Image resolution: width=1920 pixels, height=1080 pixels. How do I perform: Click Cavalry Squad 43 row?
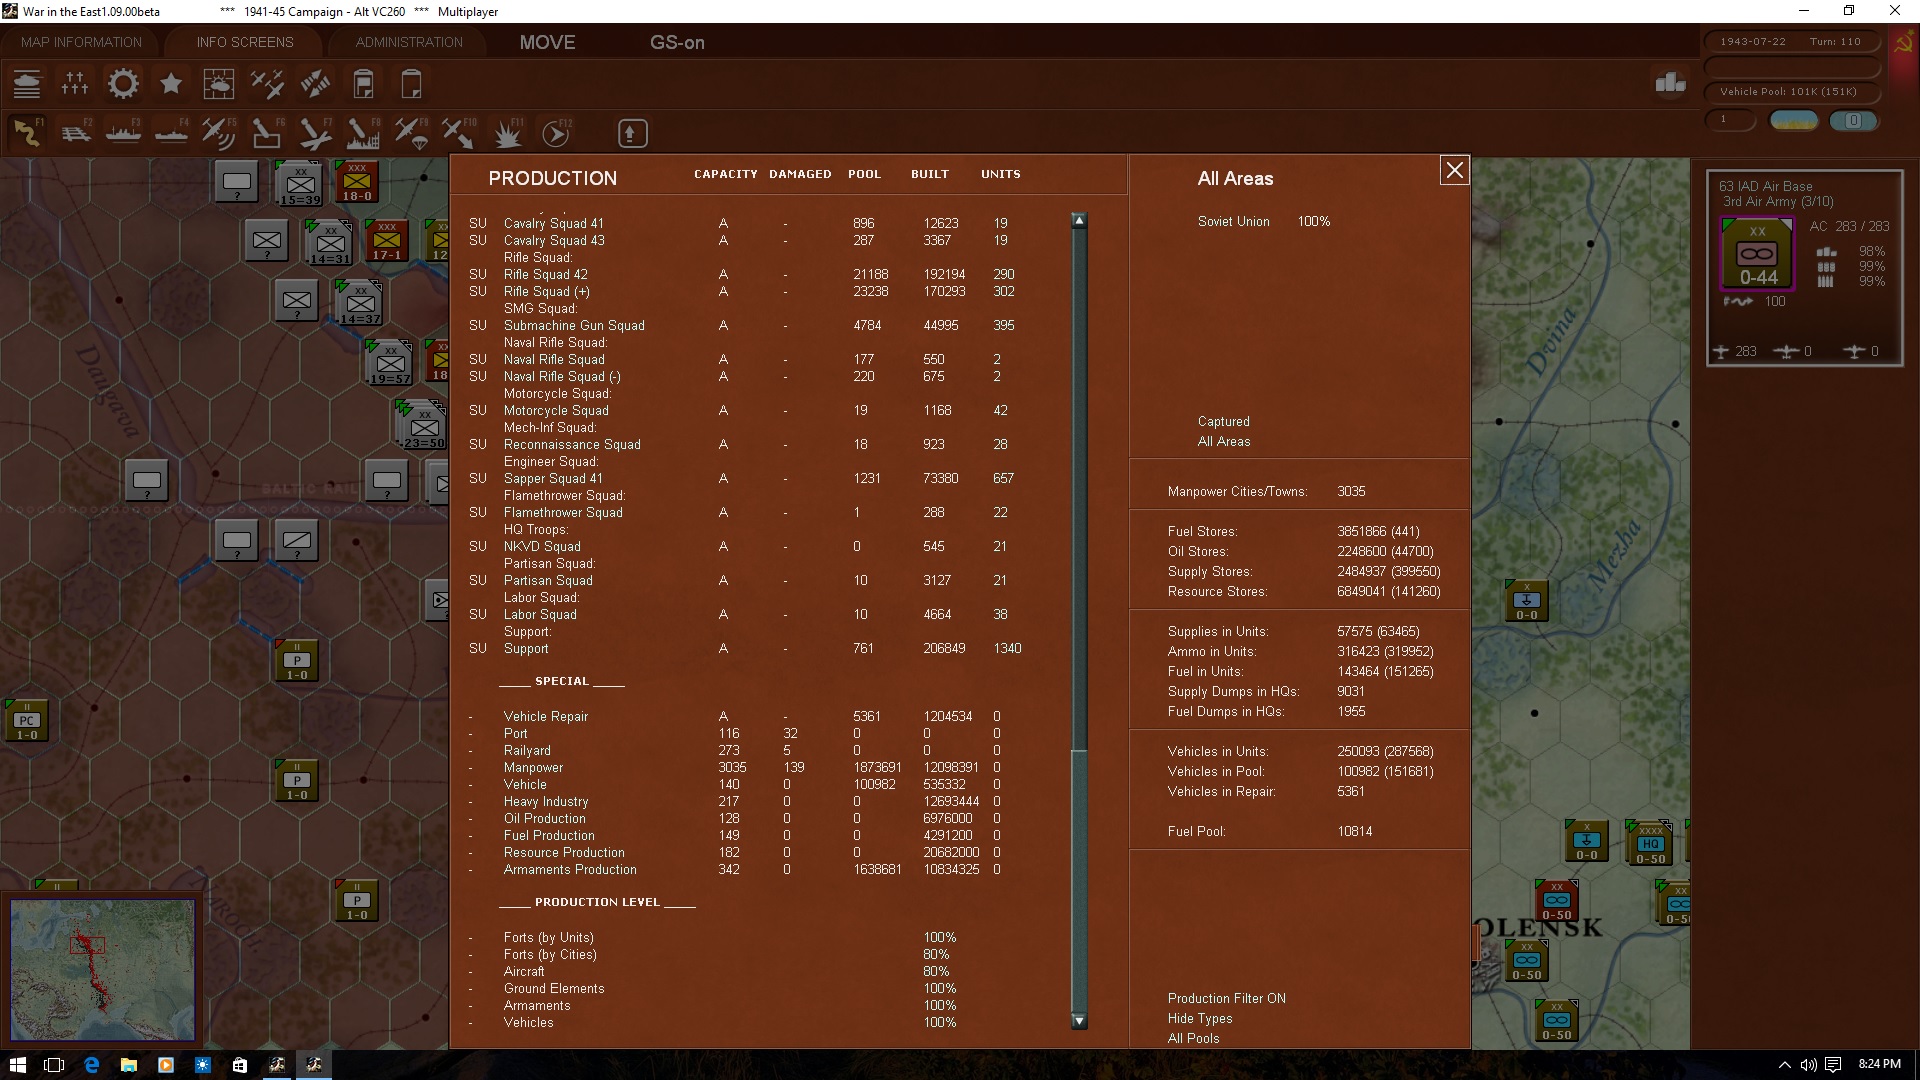(x=745, y=240)
